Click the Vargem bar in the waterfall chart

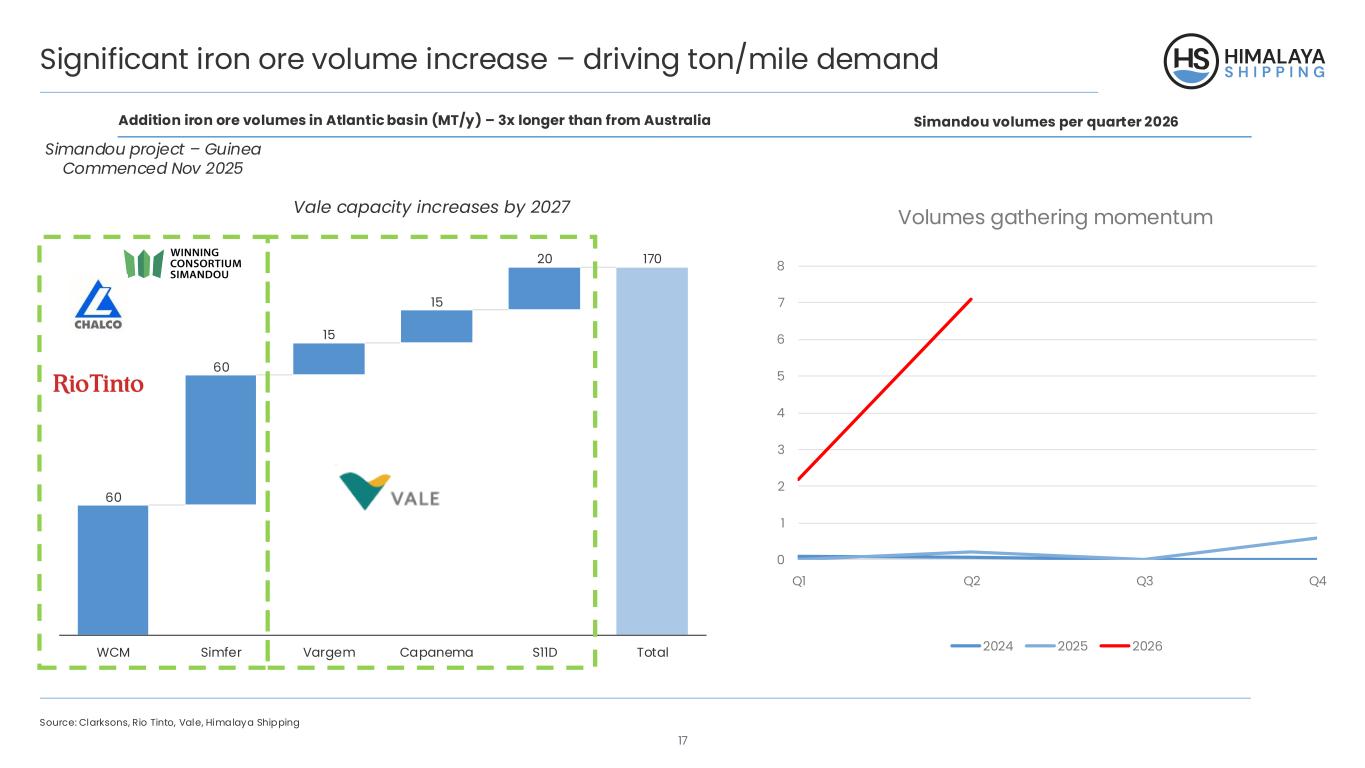pos(329,359)
